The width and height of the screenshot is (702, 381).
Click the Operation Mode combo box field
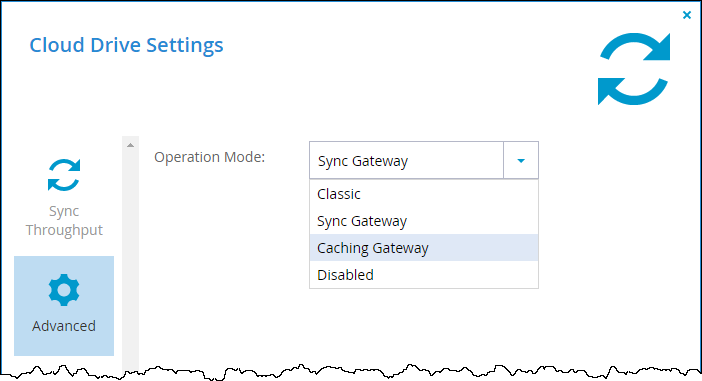tap(424, 160)
